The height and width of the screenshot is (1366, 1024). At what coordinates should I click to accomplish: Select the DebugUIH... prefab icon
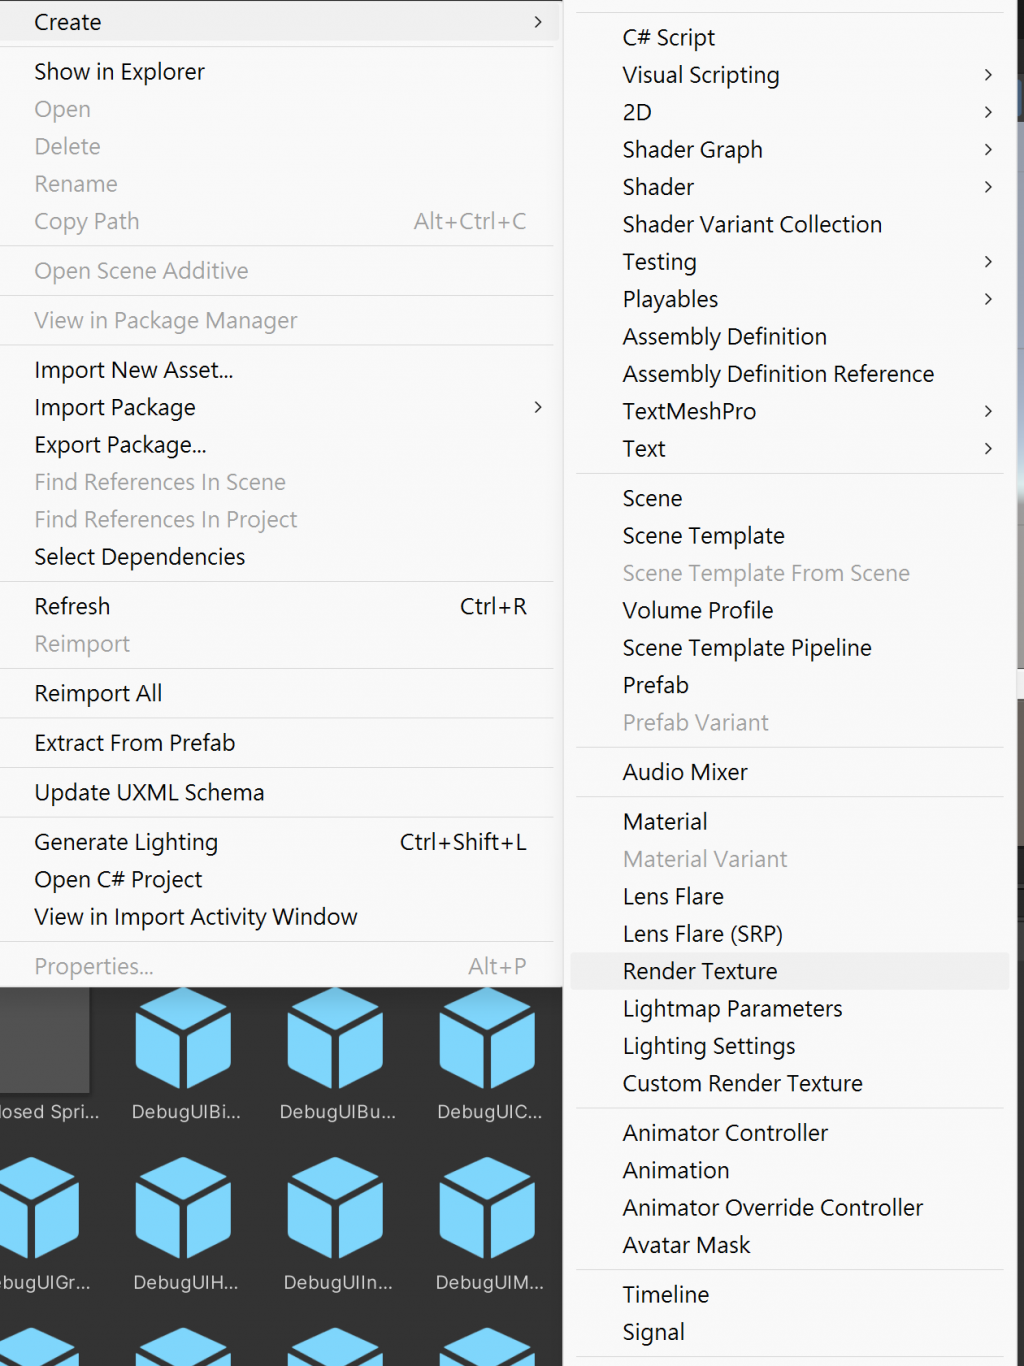pos(184,1208)
